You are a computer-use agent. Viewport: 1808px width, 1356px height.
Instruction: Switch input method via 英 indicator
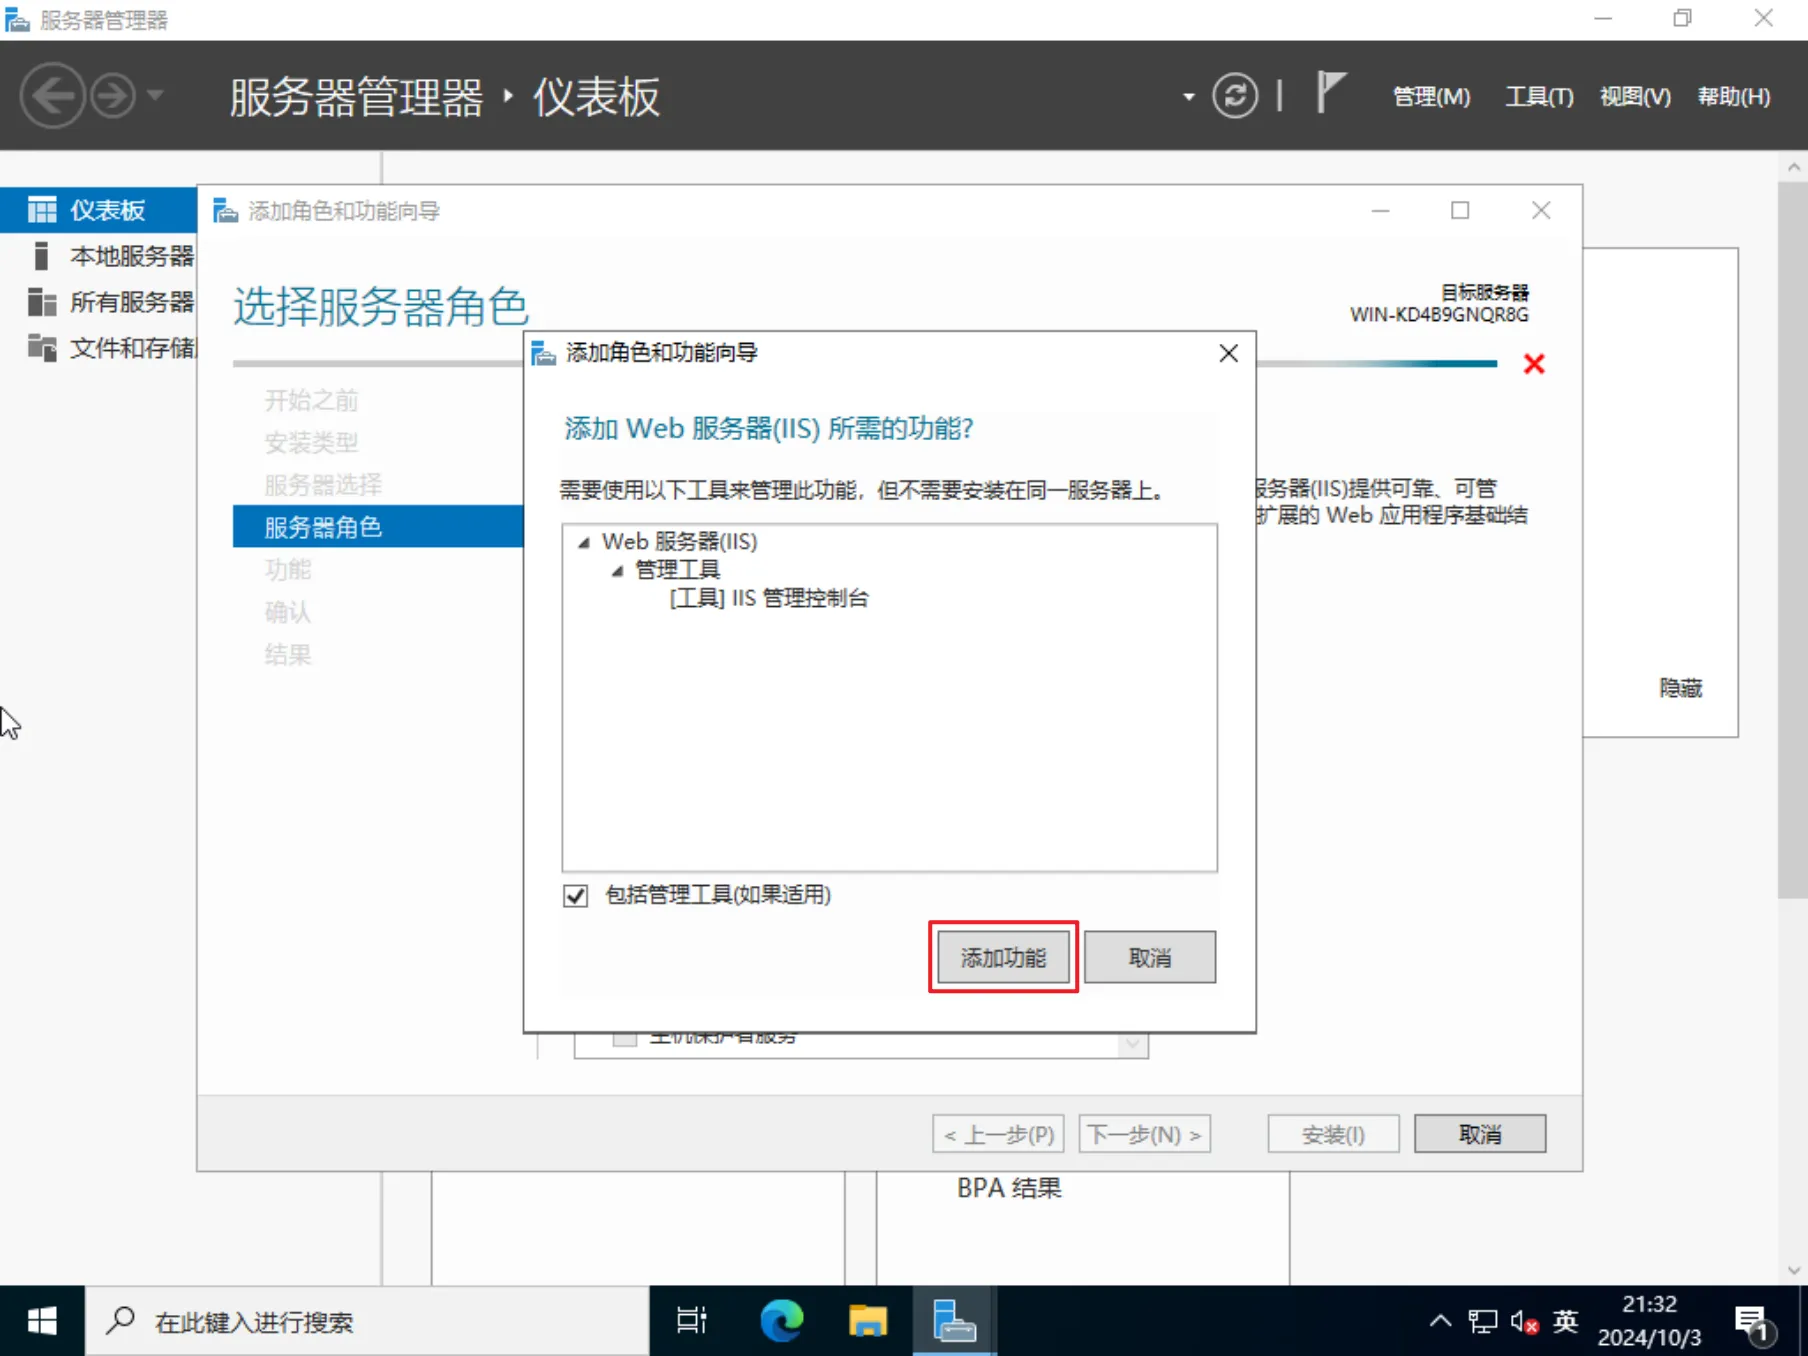[1566, 1321]
